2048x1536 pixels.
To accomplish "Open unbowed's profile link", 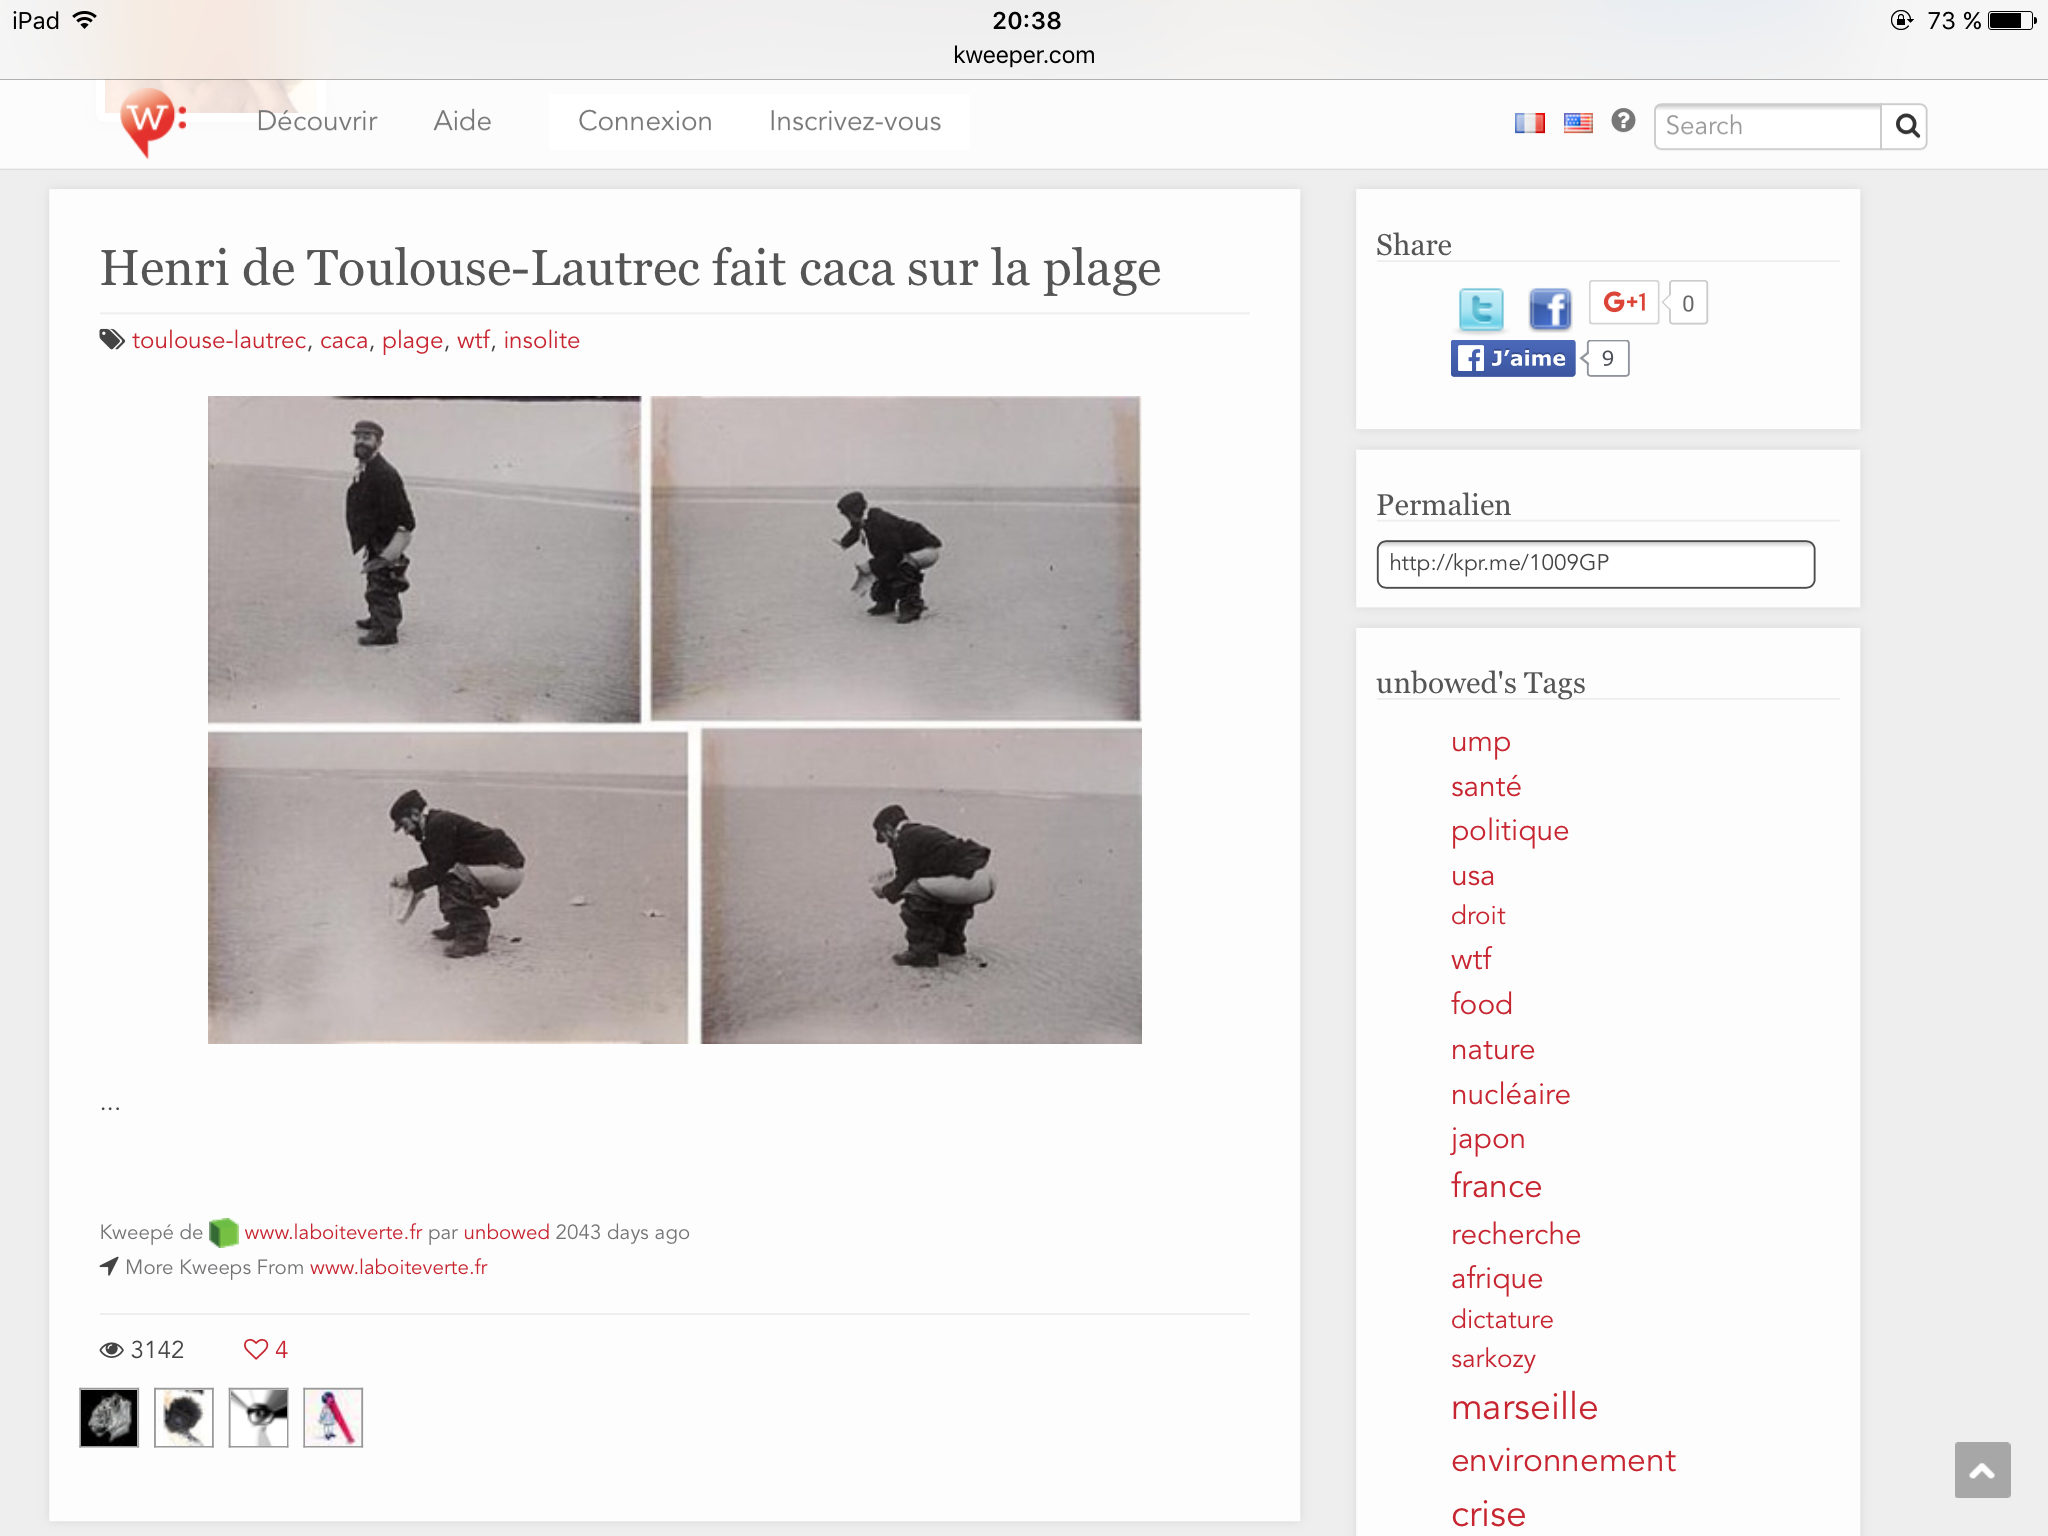I will (506, 1232).
